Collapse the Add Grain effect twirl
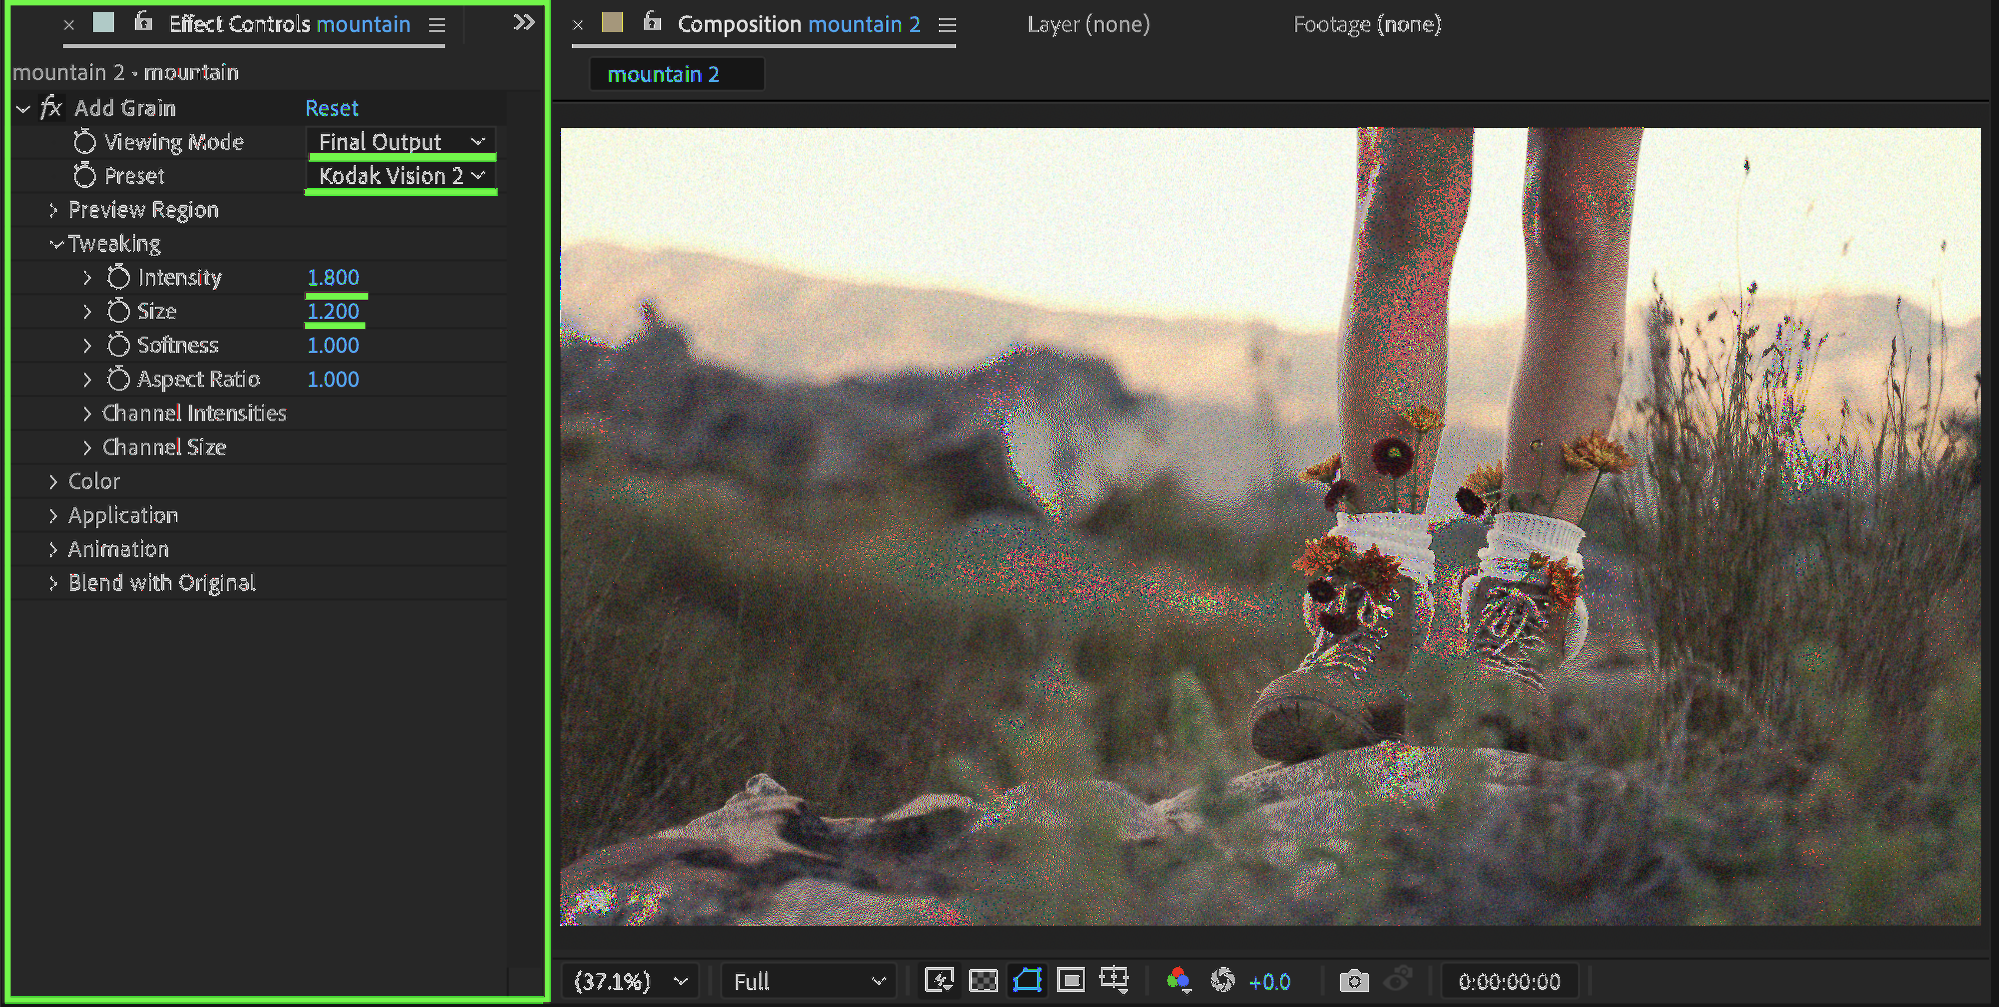The width and height of the screenshot is (1999, 1008). point(23,108)
